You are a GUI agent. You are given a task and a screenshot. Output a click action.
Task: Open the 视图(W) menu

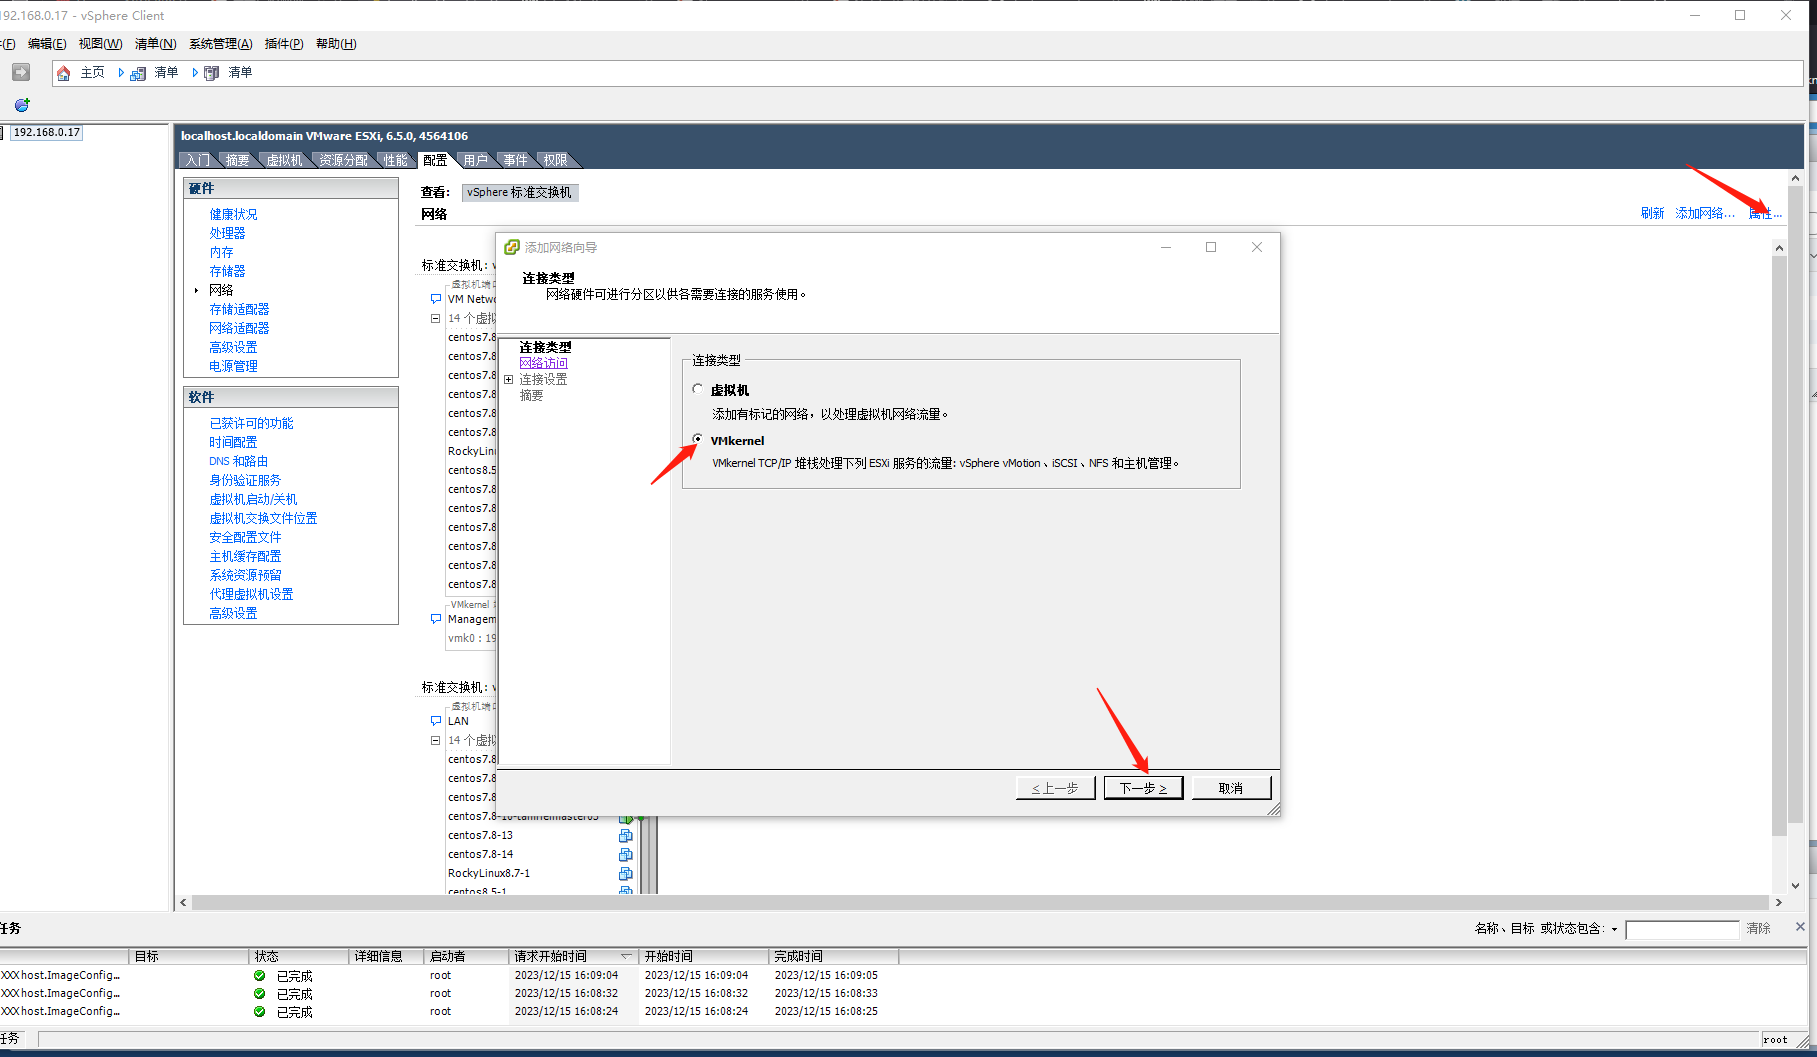(100, 44)
